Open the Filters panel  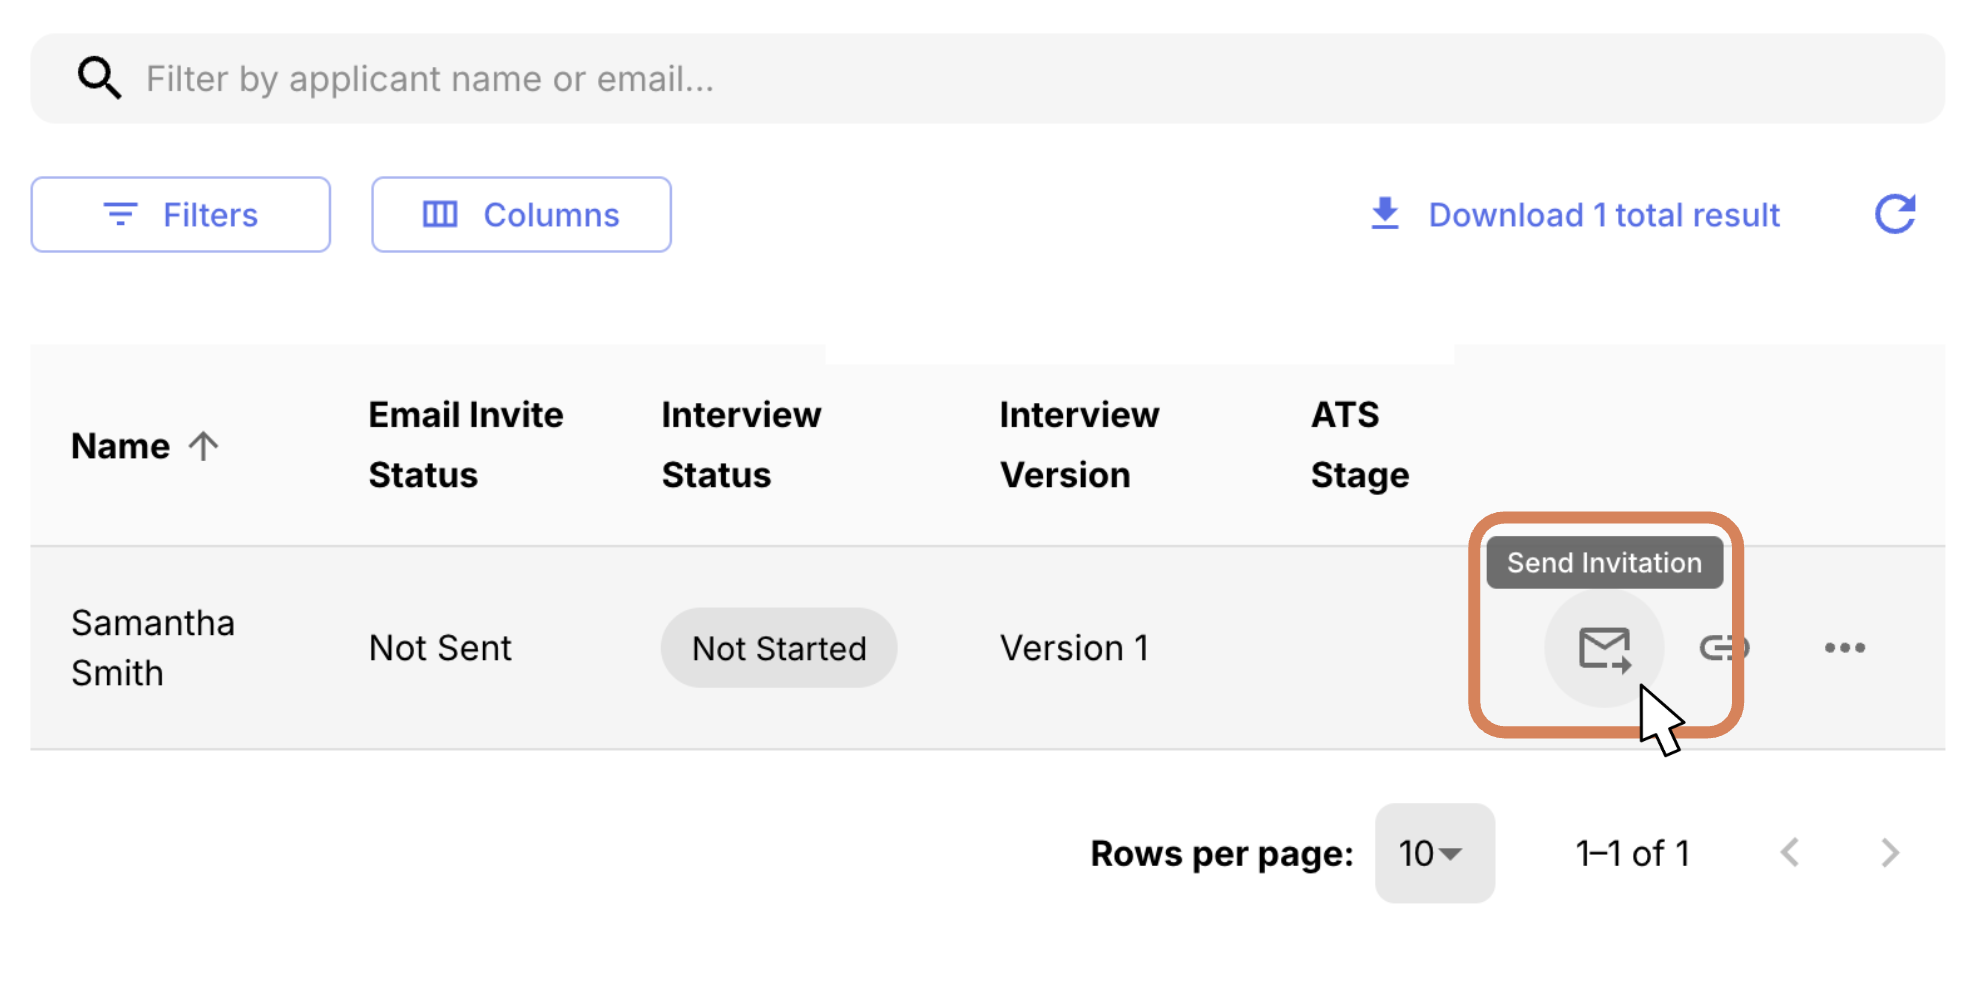click(180, 215)
